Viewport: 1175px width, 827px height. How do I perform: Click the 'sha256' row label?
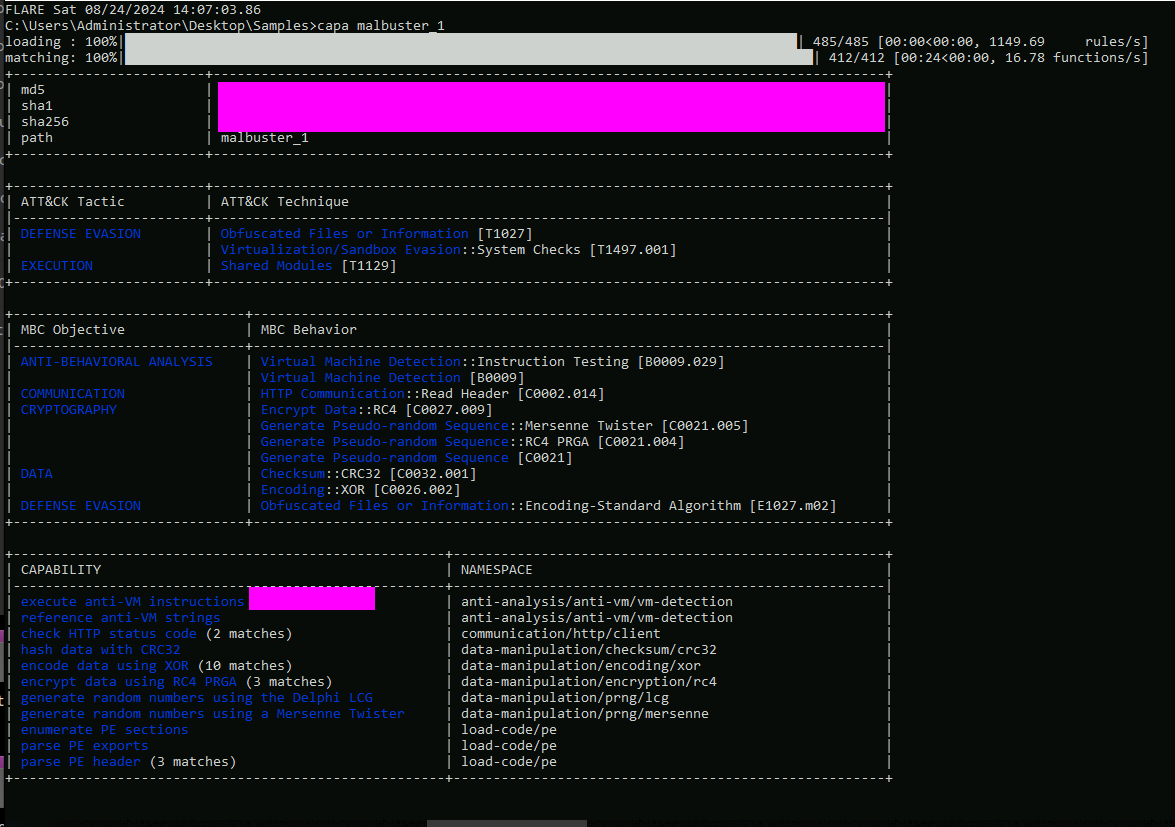45,121
